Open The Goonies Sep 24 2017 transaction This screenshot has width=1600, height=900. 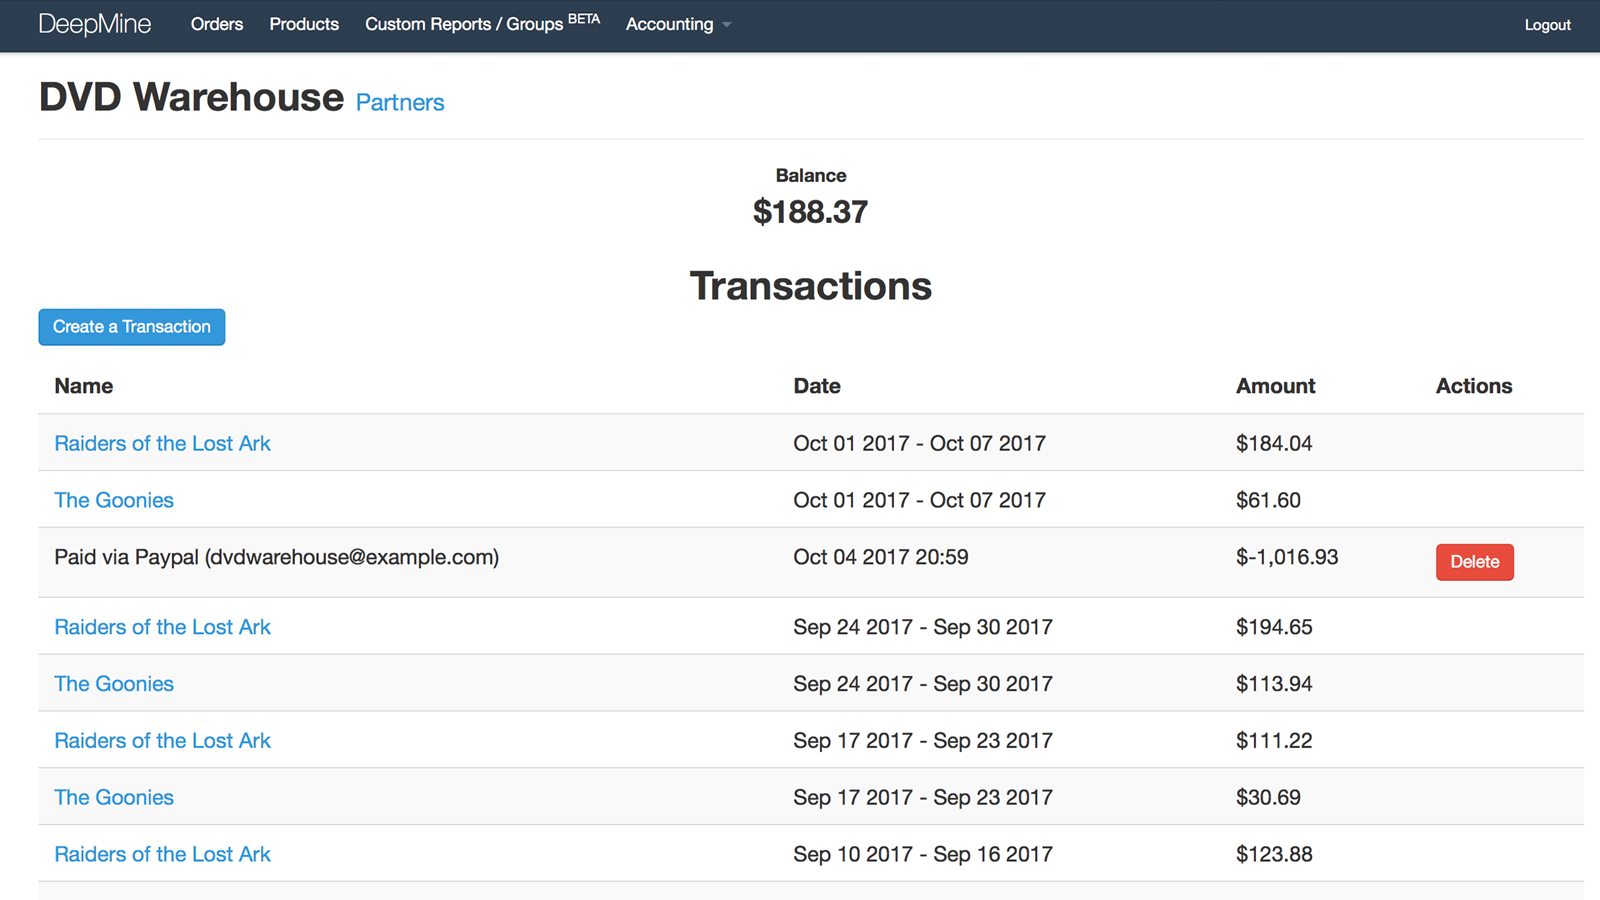click(x=114, y=684)
